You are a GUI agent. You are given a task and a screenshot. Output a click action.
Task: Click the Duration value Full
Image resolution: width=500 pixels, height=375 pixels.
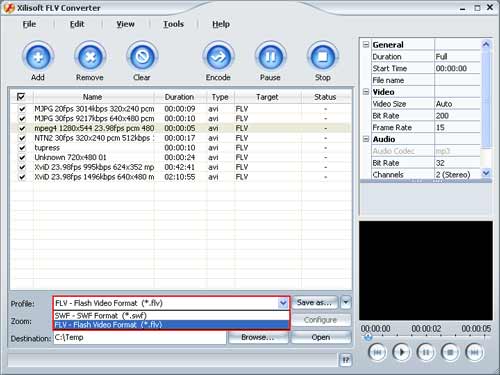pyautogui.click(x=457, y=57)
